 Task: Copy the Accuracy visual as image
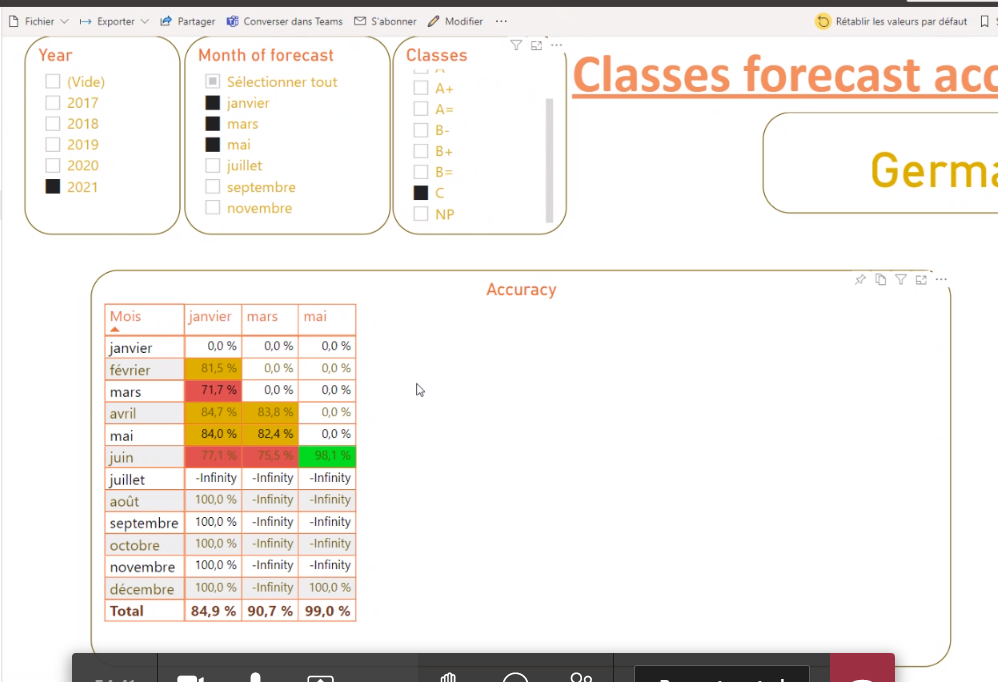tap(880, 280)
